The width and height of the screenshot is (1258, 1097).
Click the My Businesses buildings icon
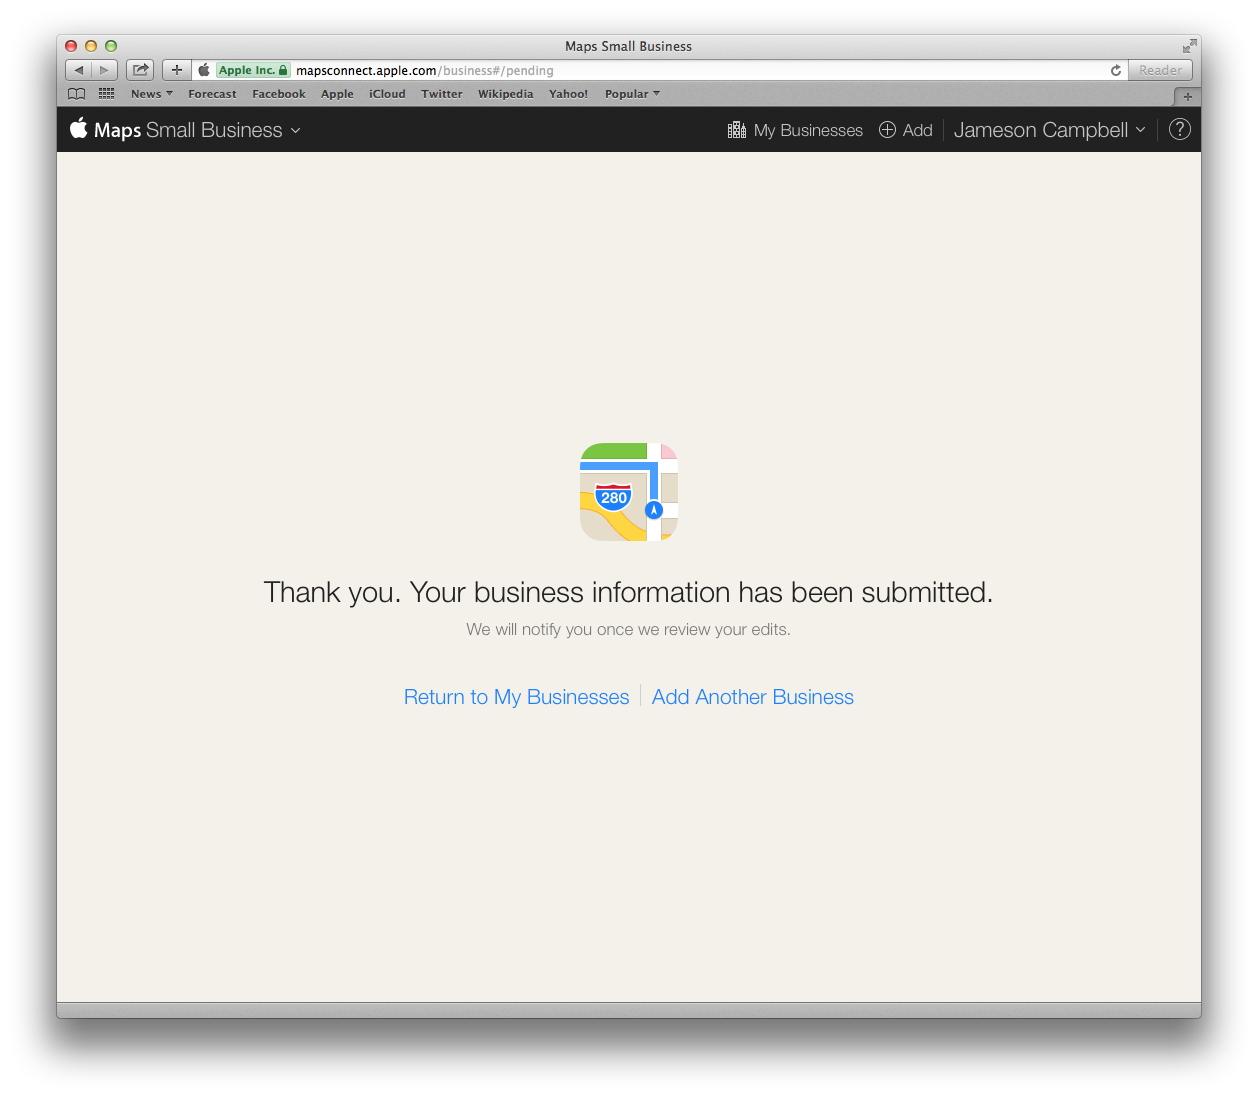click(x=737, y=130)
